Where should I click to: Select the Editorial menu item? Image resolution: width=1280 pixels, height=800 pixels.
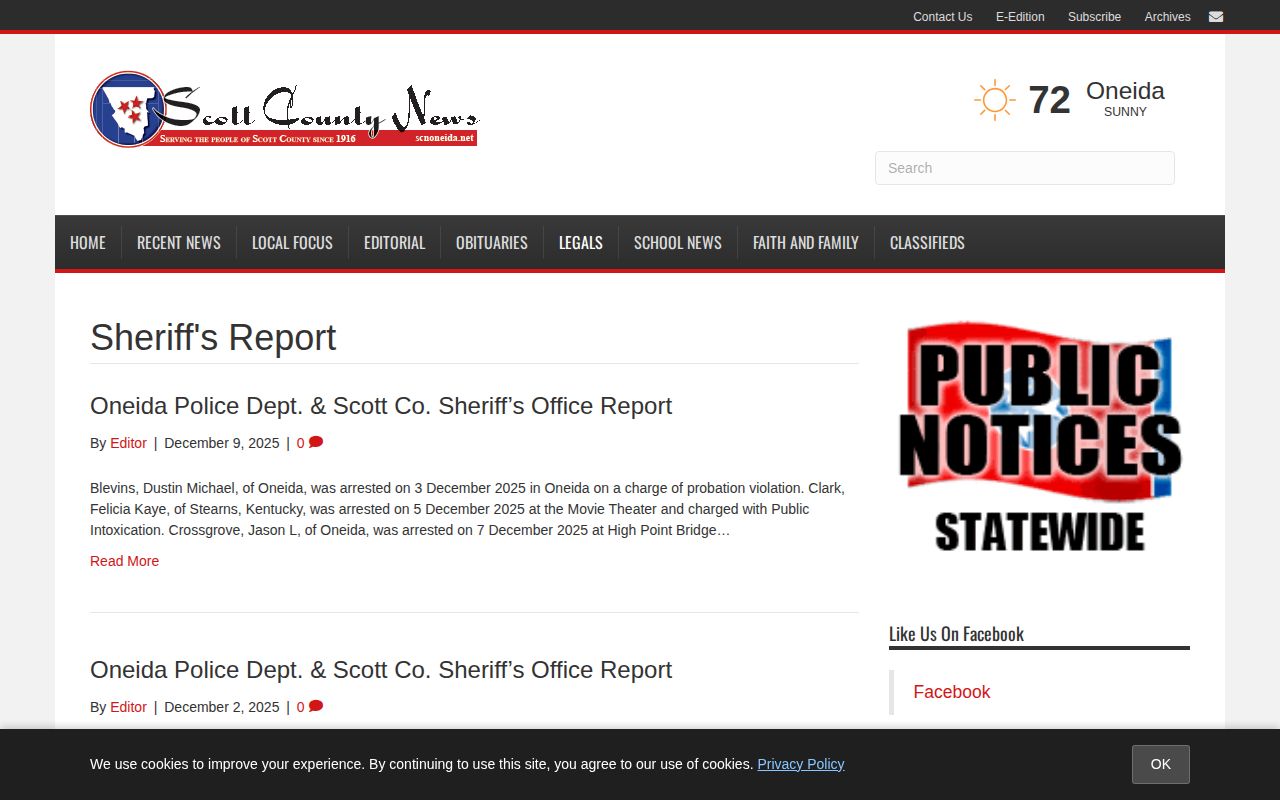(x=394, y=243)
